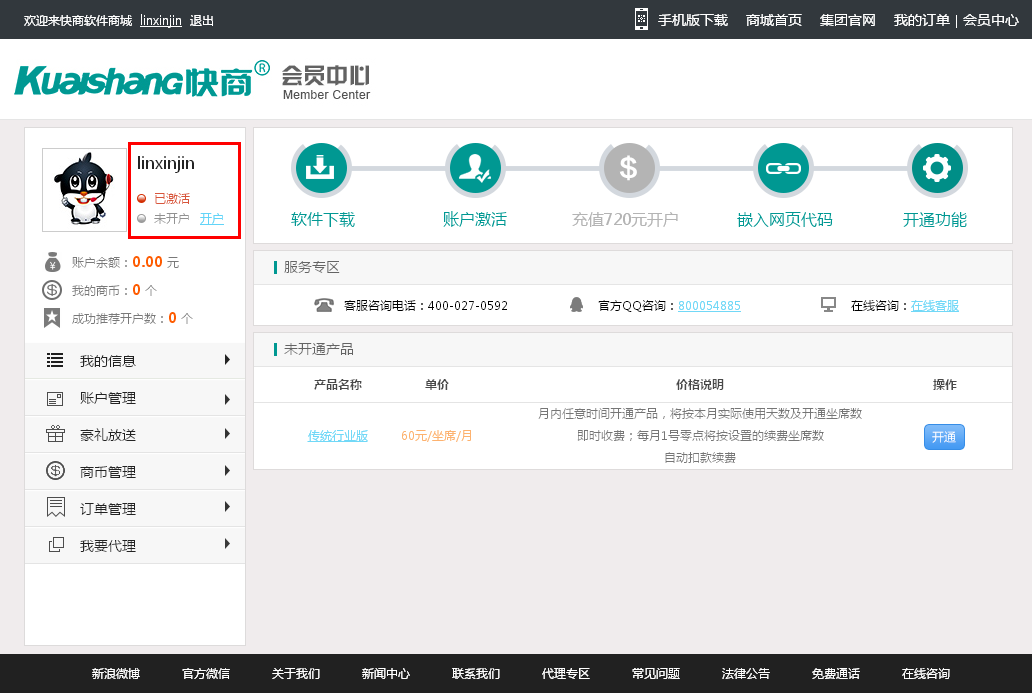Open the 开户 link under username

click(x=211, y=219)
